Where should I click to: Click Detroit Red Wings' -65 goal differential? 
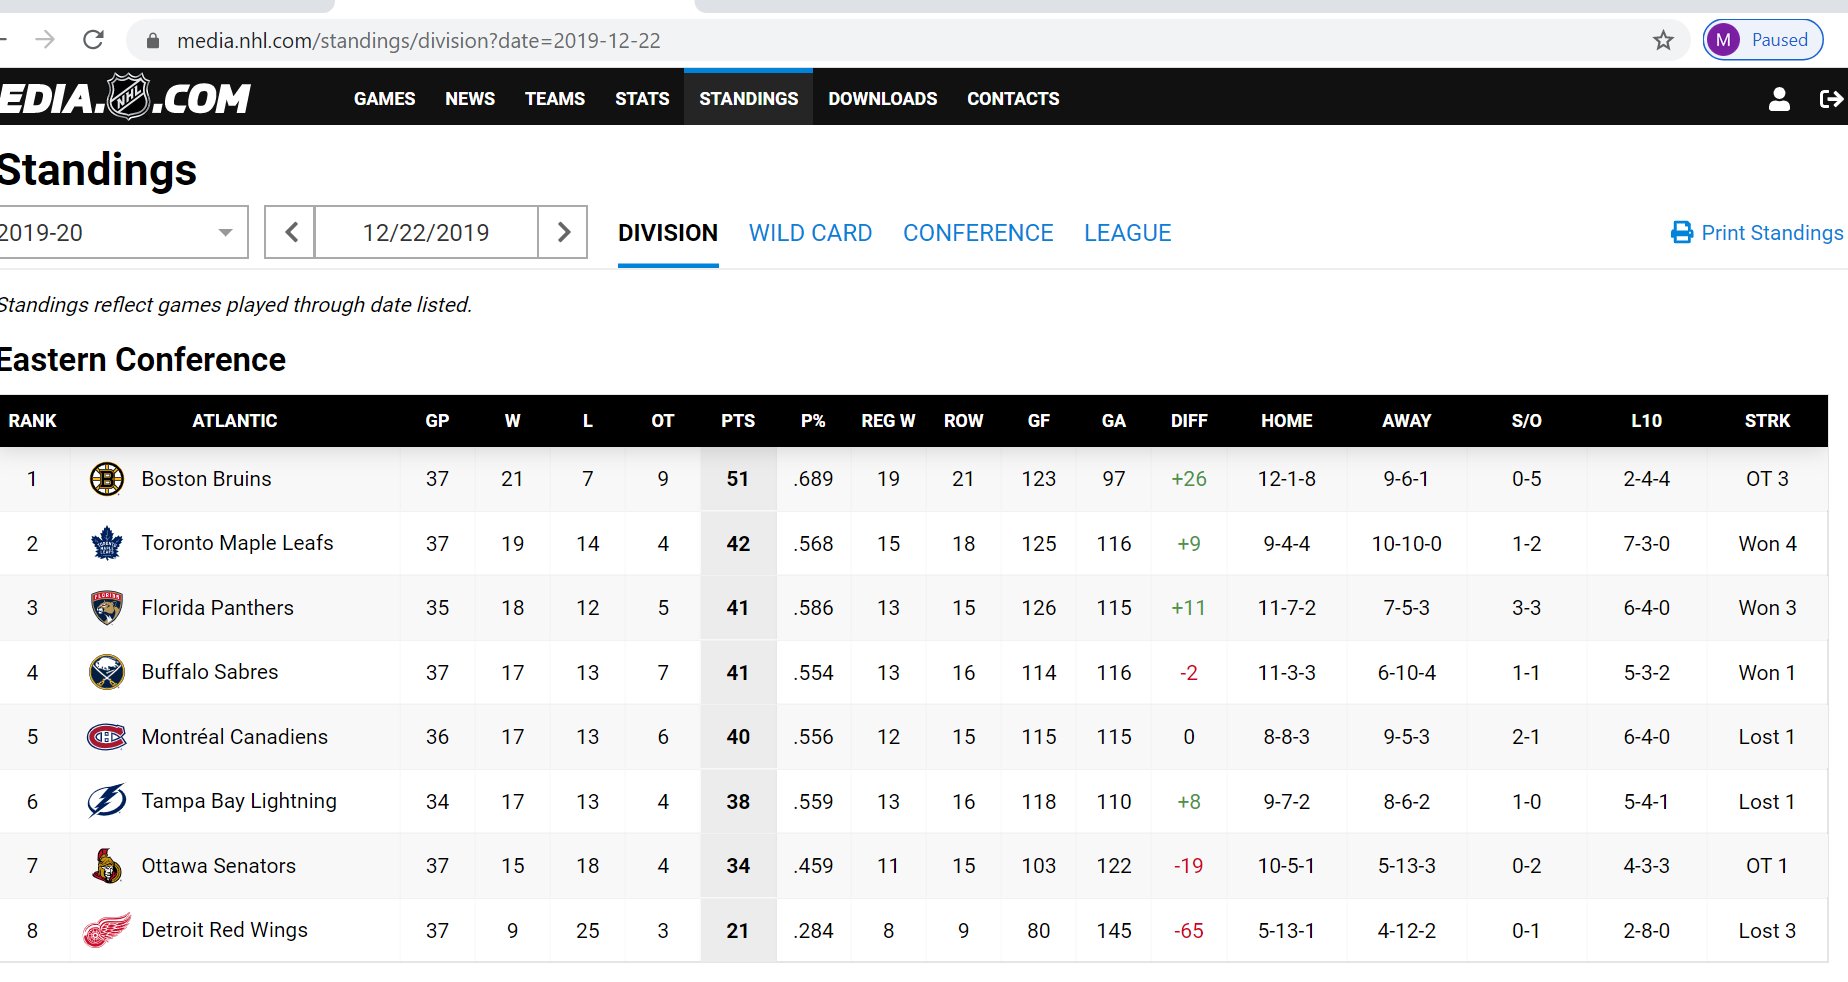click(1189, 931)
